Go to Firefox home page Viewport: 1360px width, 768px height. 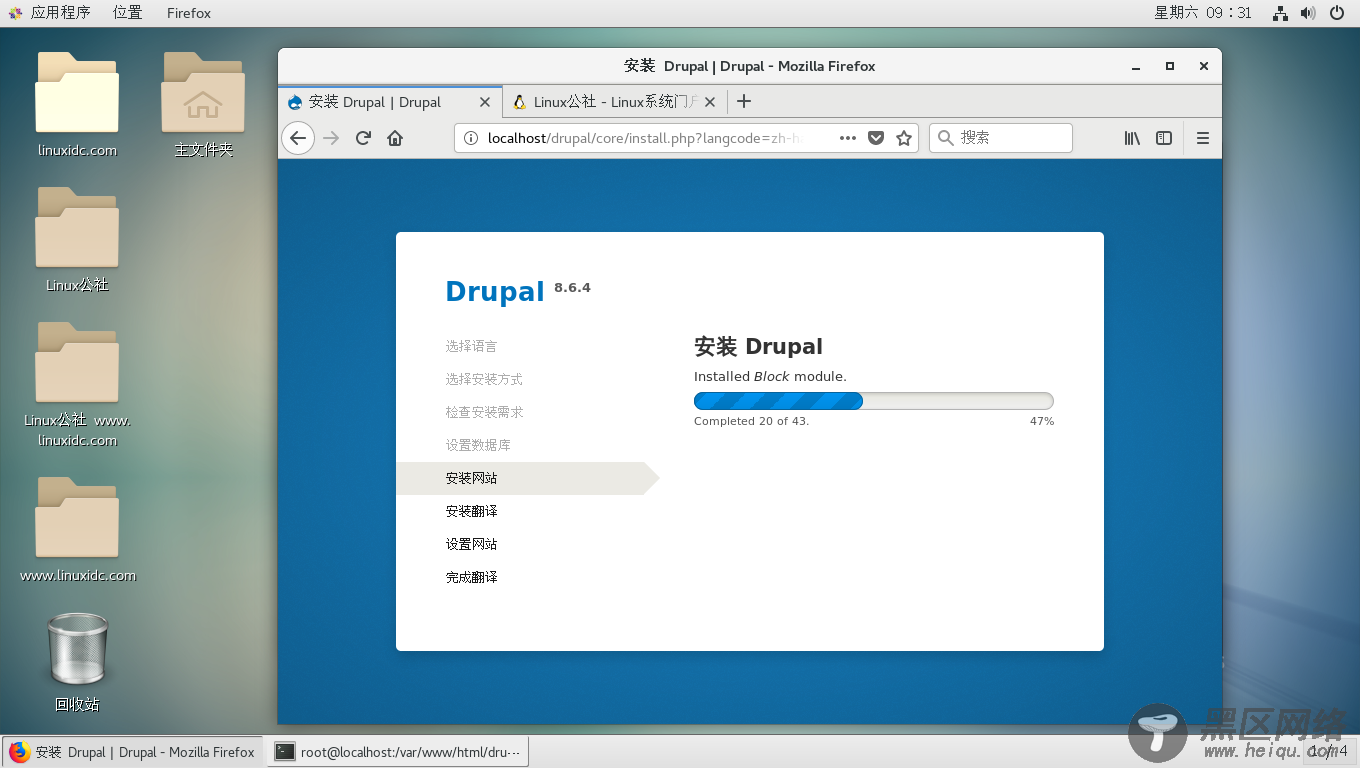coord(395,138)
